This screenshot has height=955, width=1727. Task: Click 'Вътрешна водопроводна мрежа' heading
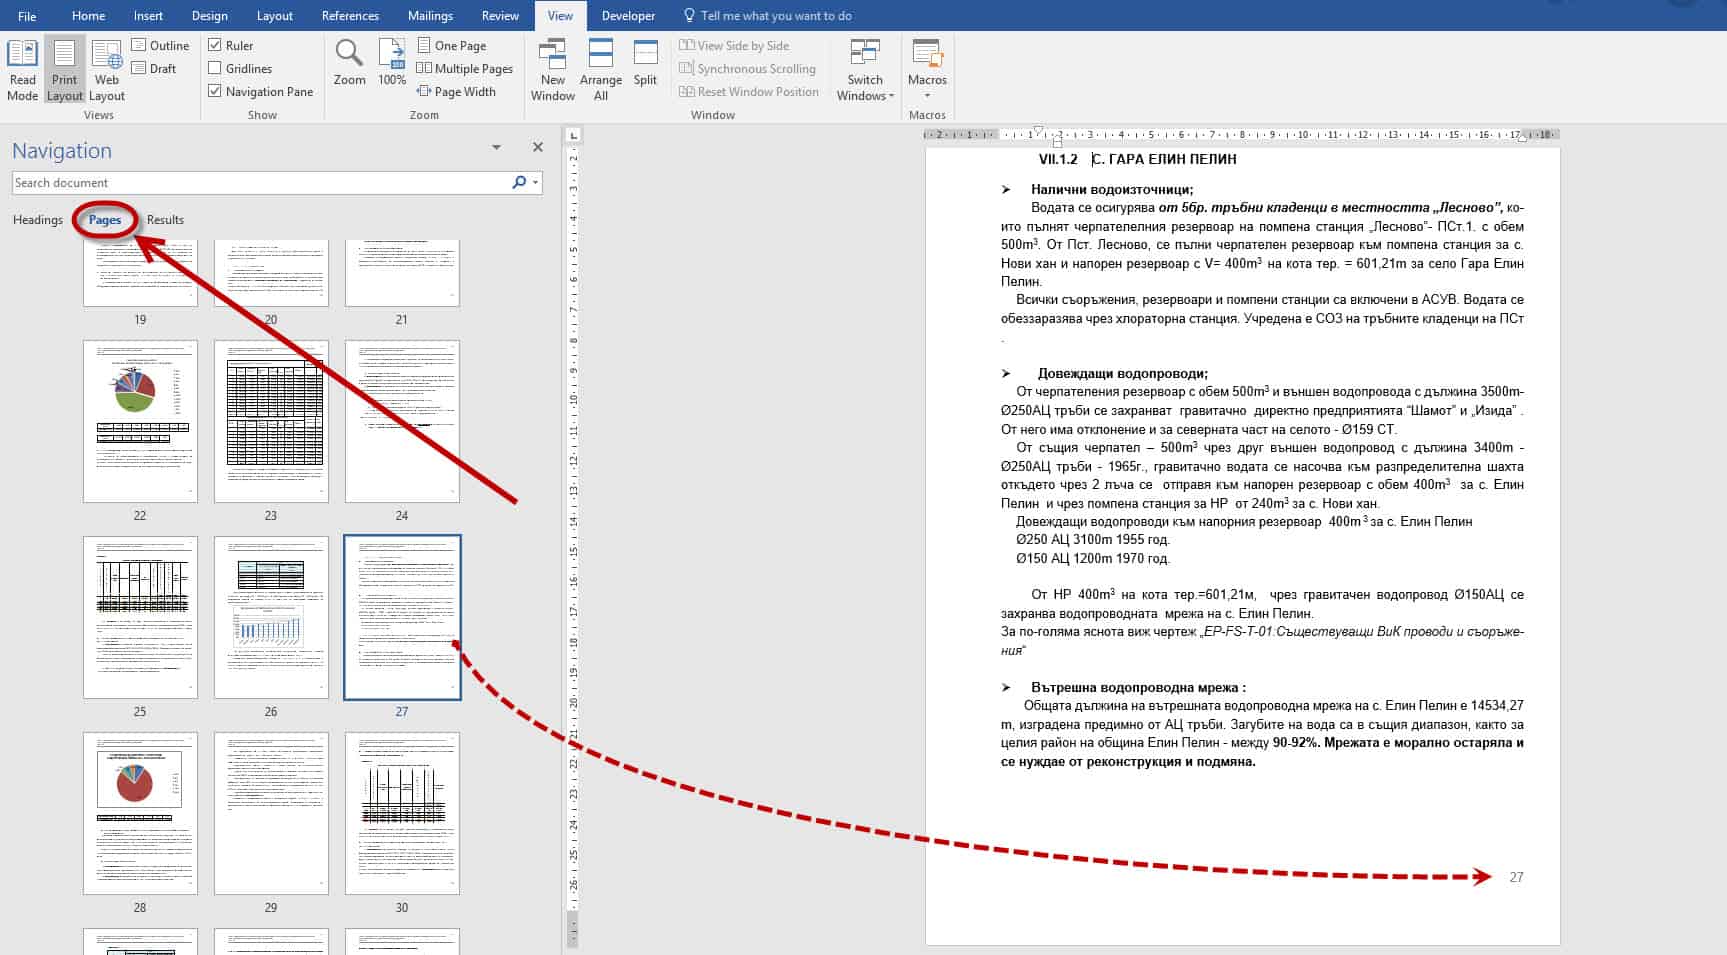coord(1138,688)
